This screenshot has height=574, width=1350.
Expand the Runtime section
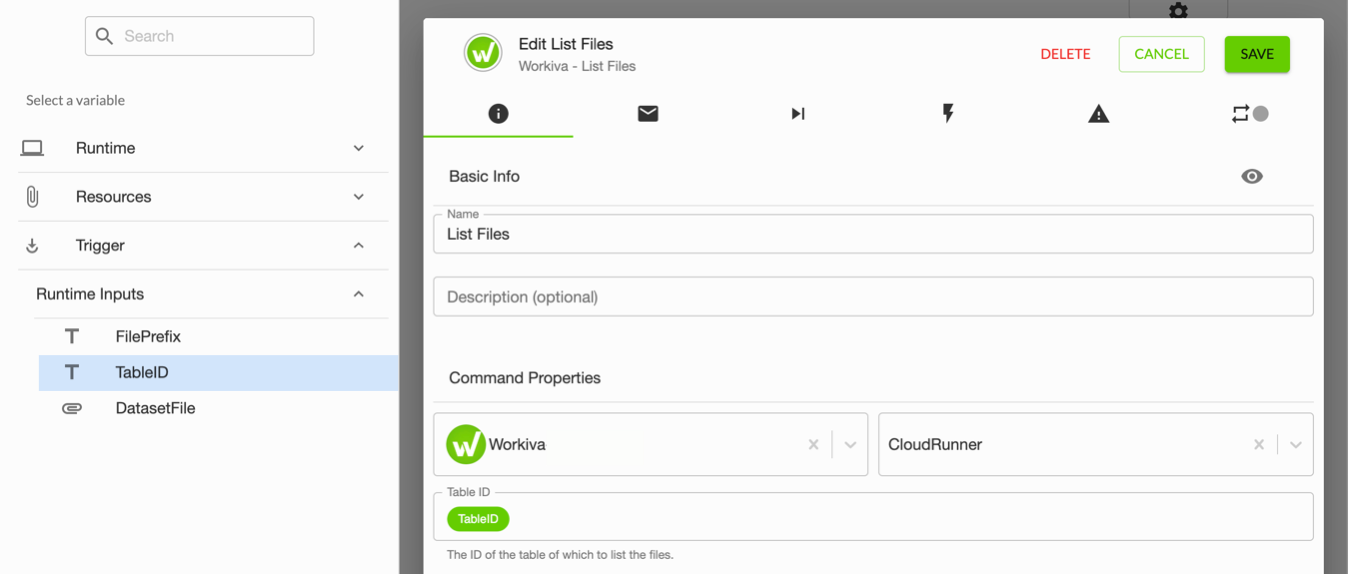(x=359, y=148)
